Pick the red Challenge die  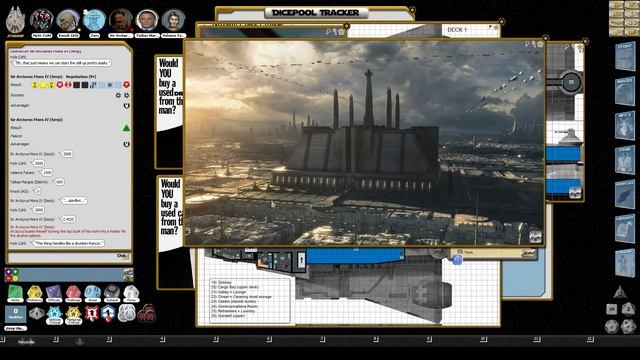pyautogui.click(x=73, y=293)
